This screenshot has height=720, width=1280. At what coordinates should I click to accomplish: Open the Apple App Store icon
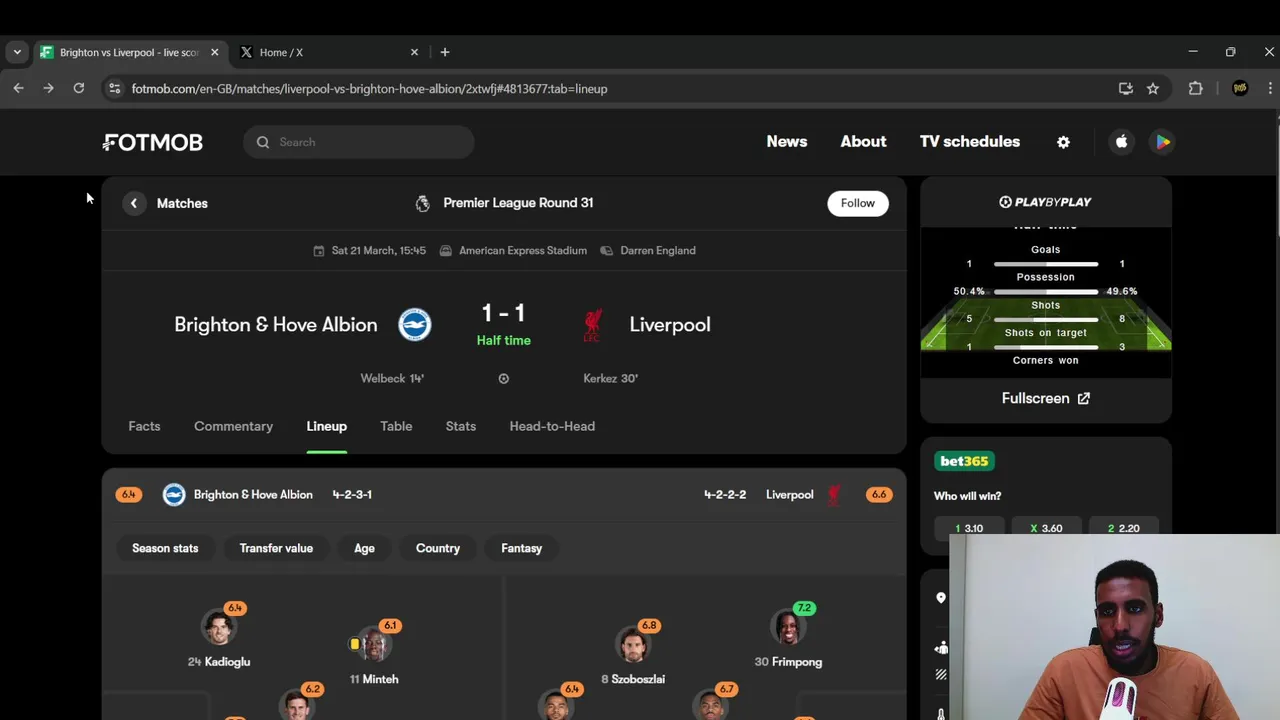1121,142
